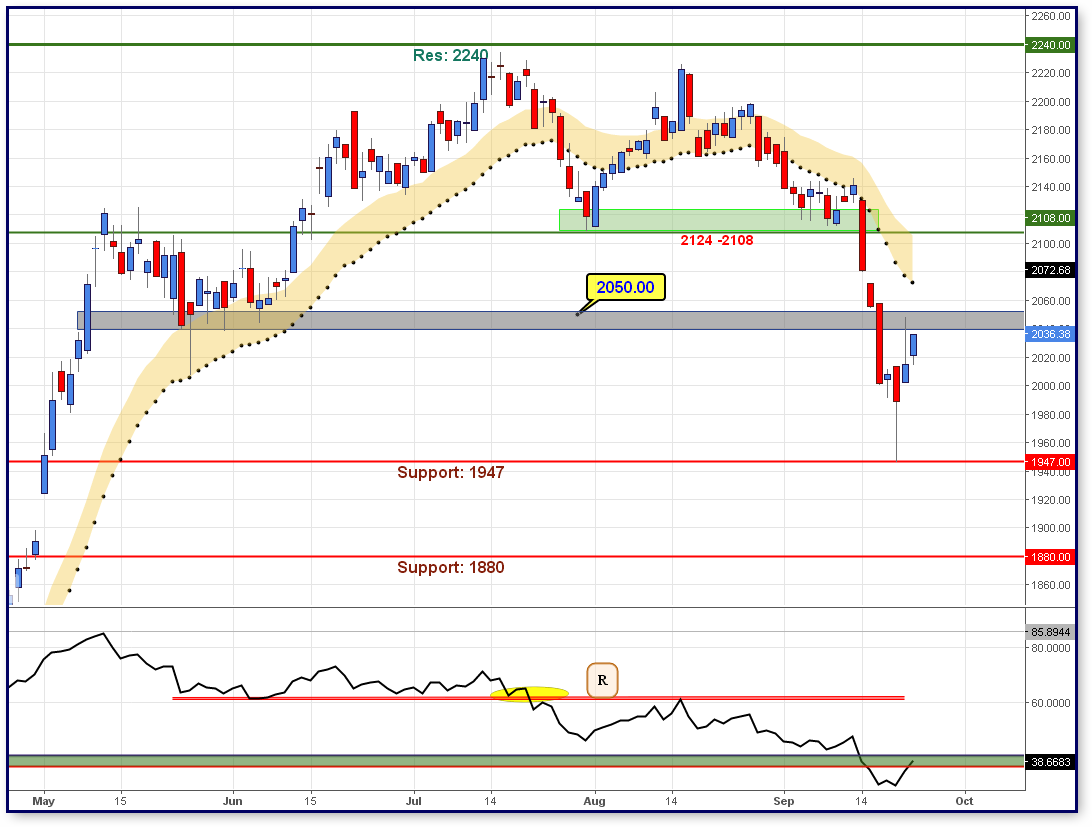Click the red 1880.00 price tag
1092x827 pixels.
(x=1050, y=557)
